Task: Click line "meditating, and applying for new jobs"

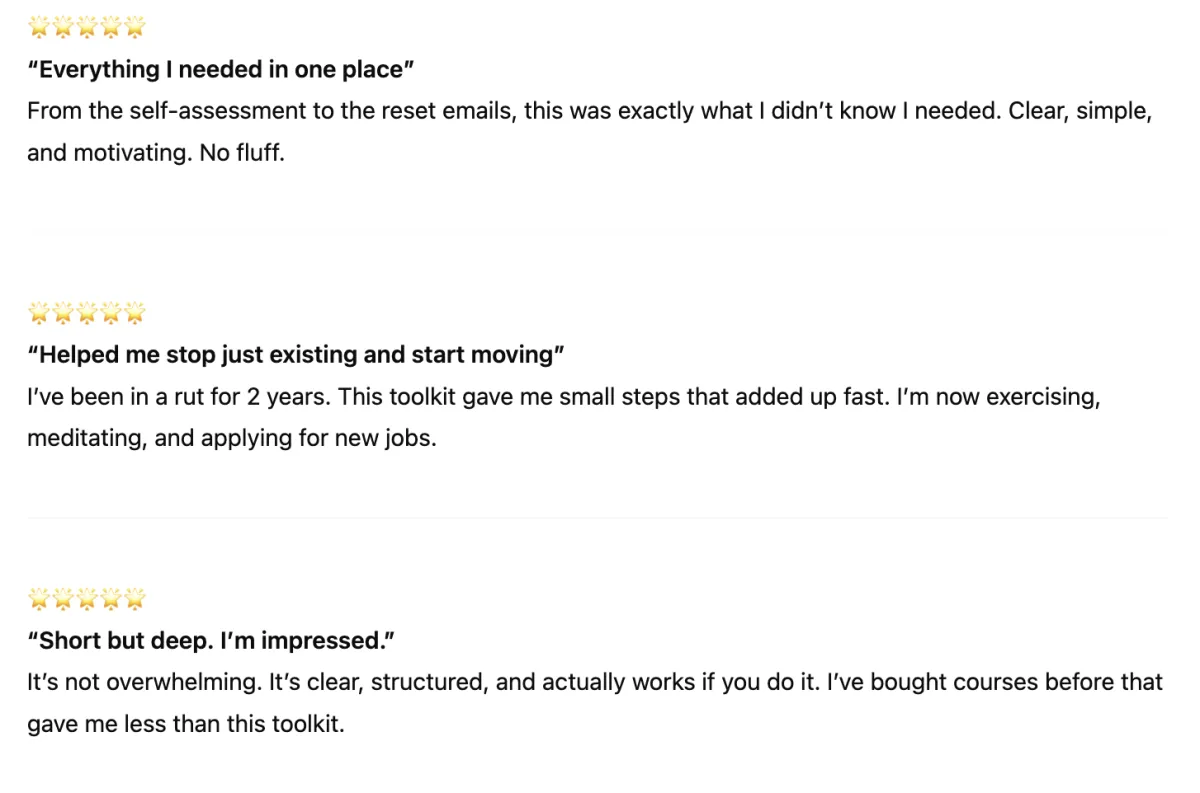Action: tap(232, 438)
